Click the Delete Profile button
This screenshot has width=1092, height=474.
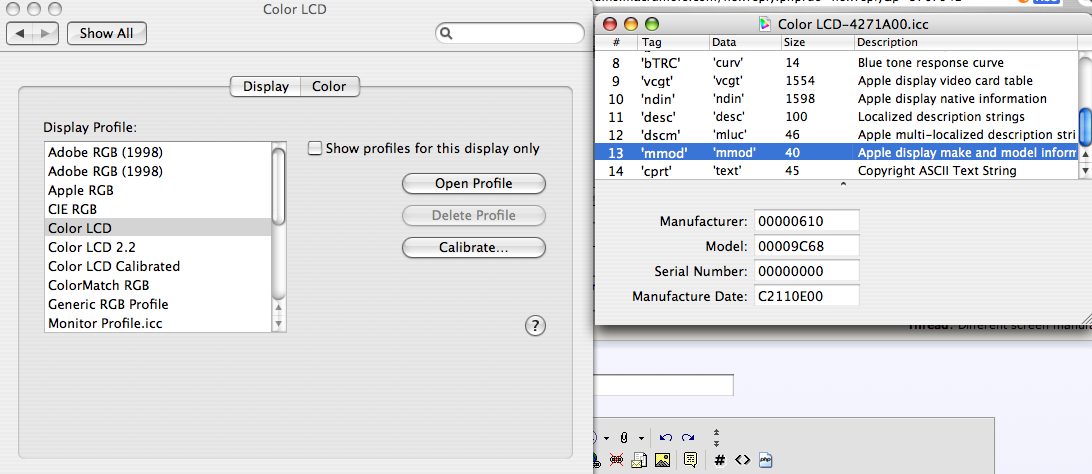474,215
